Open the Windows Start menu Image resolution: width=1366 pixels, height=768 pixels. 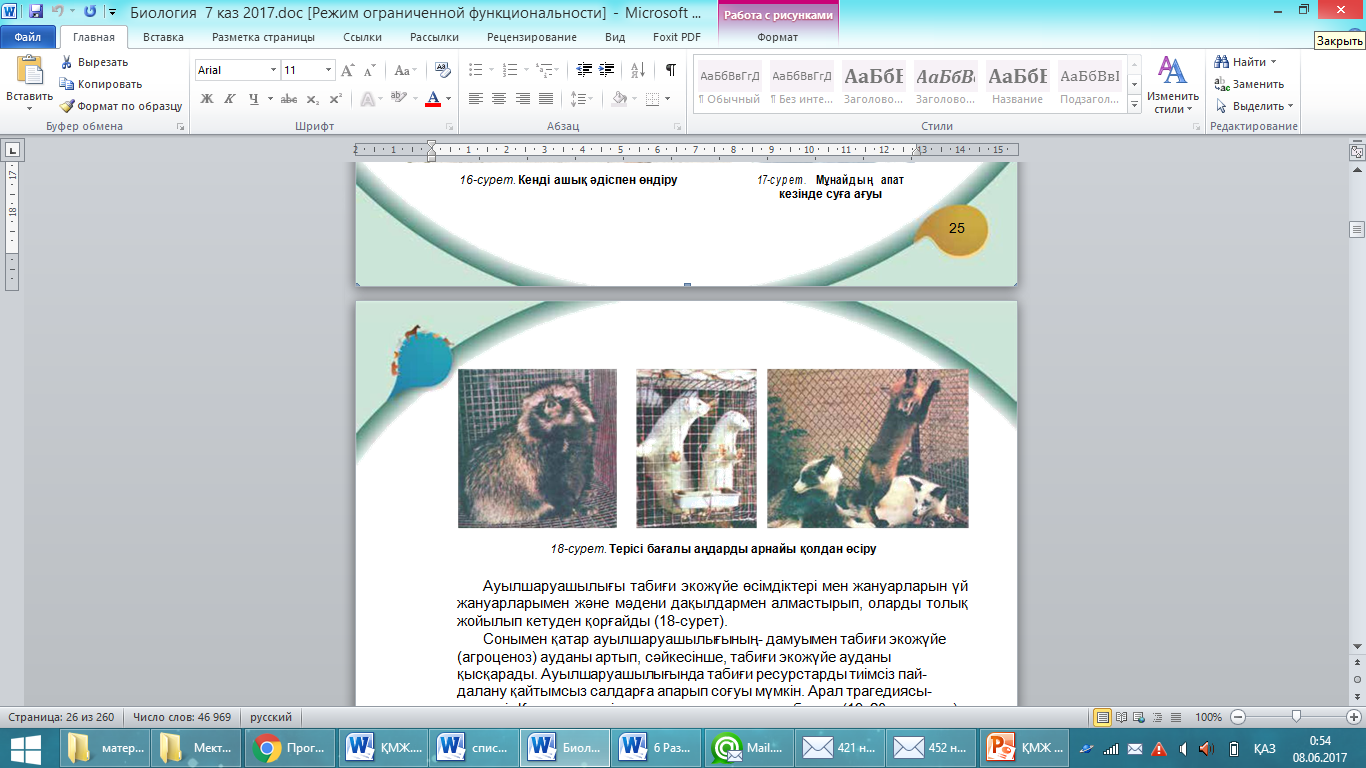tap(25, 747)
